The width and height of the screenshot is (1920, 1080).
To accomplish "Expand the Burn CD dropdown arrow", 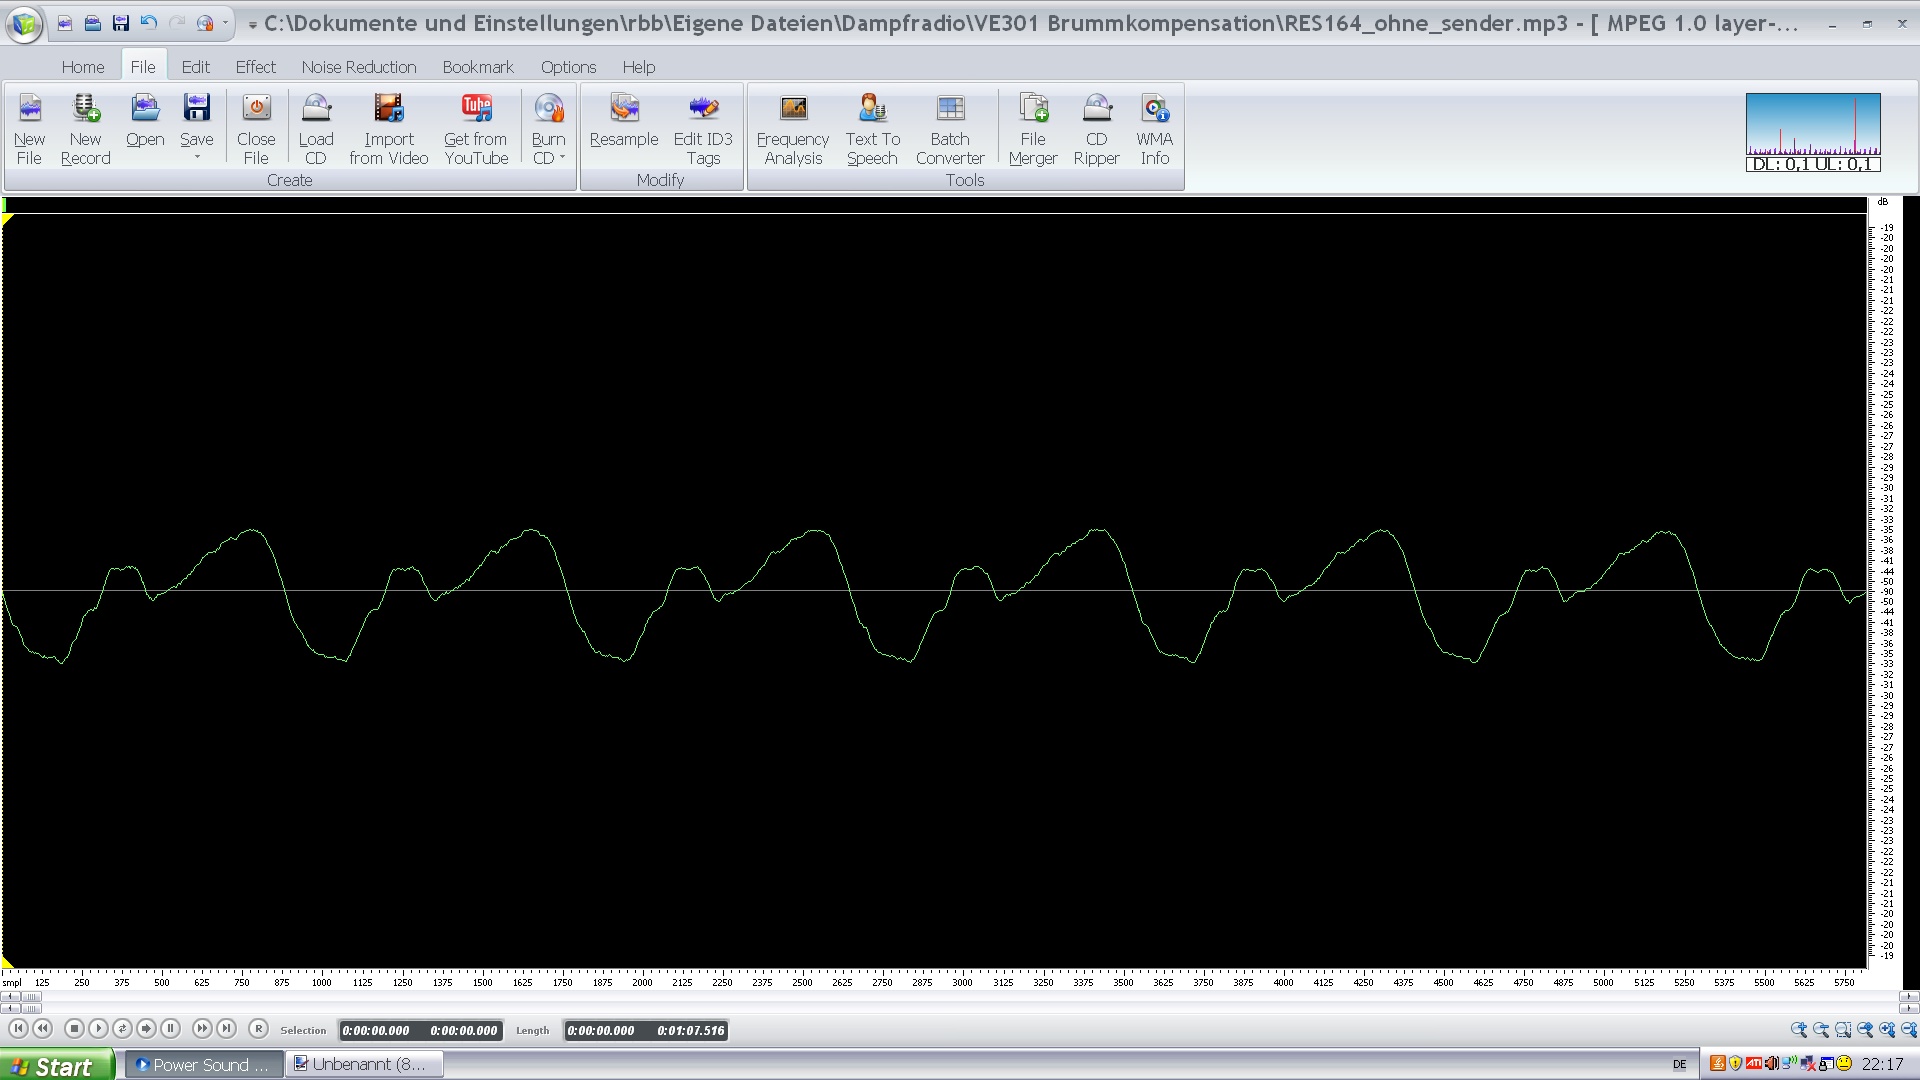I will 562,158.
